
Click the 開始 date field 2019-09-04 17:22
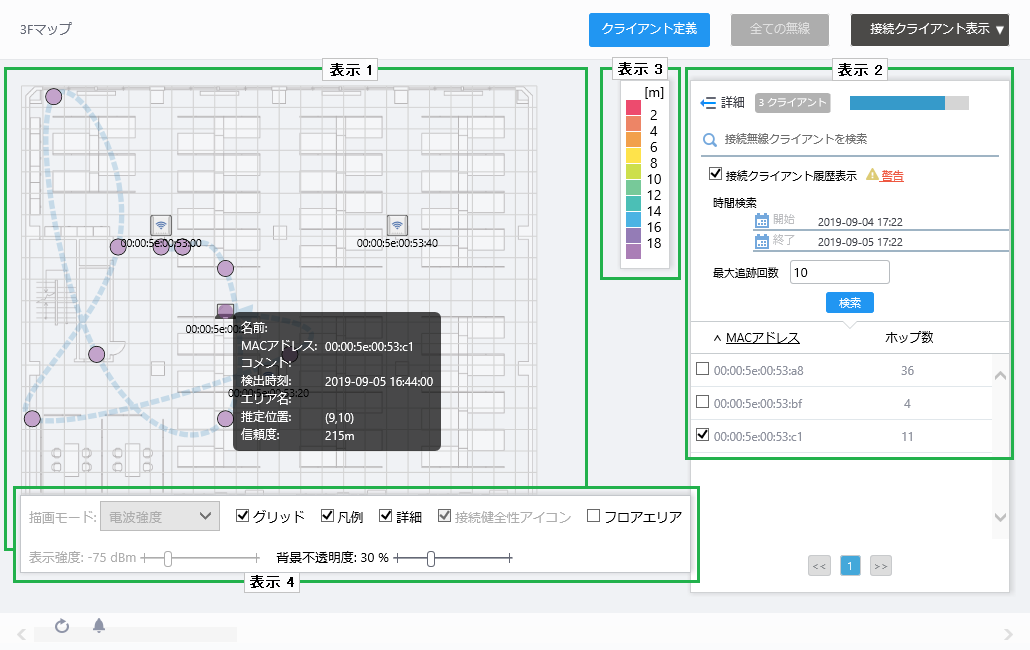tap(860, 222)
